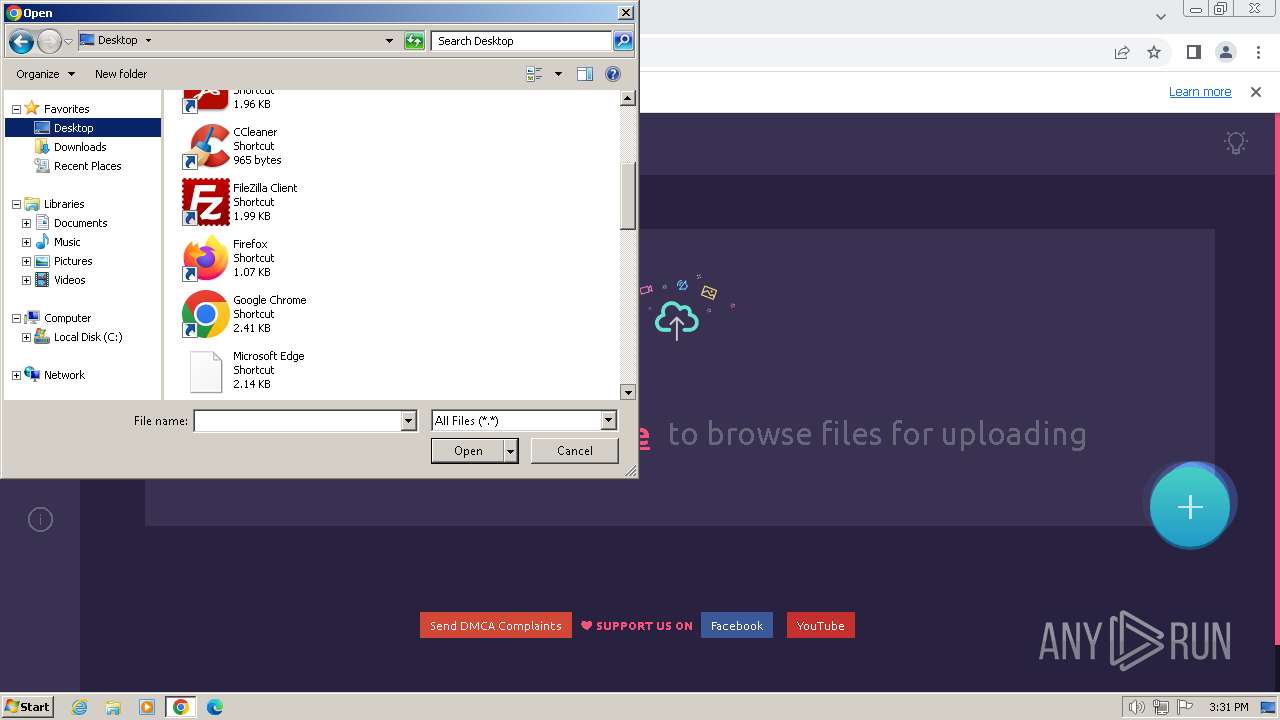Select the FileZilla Client shortcut icon
The height and width of the screenshot is (720, 1280).
[x=206, y=202]
